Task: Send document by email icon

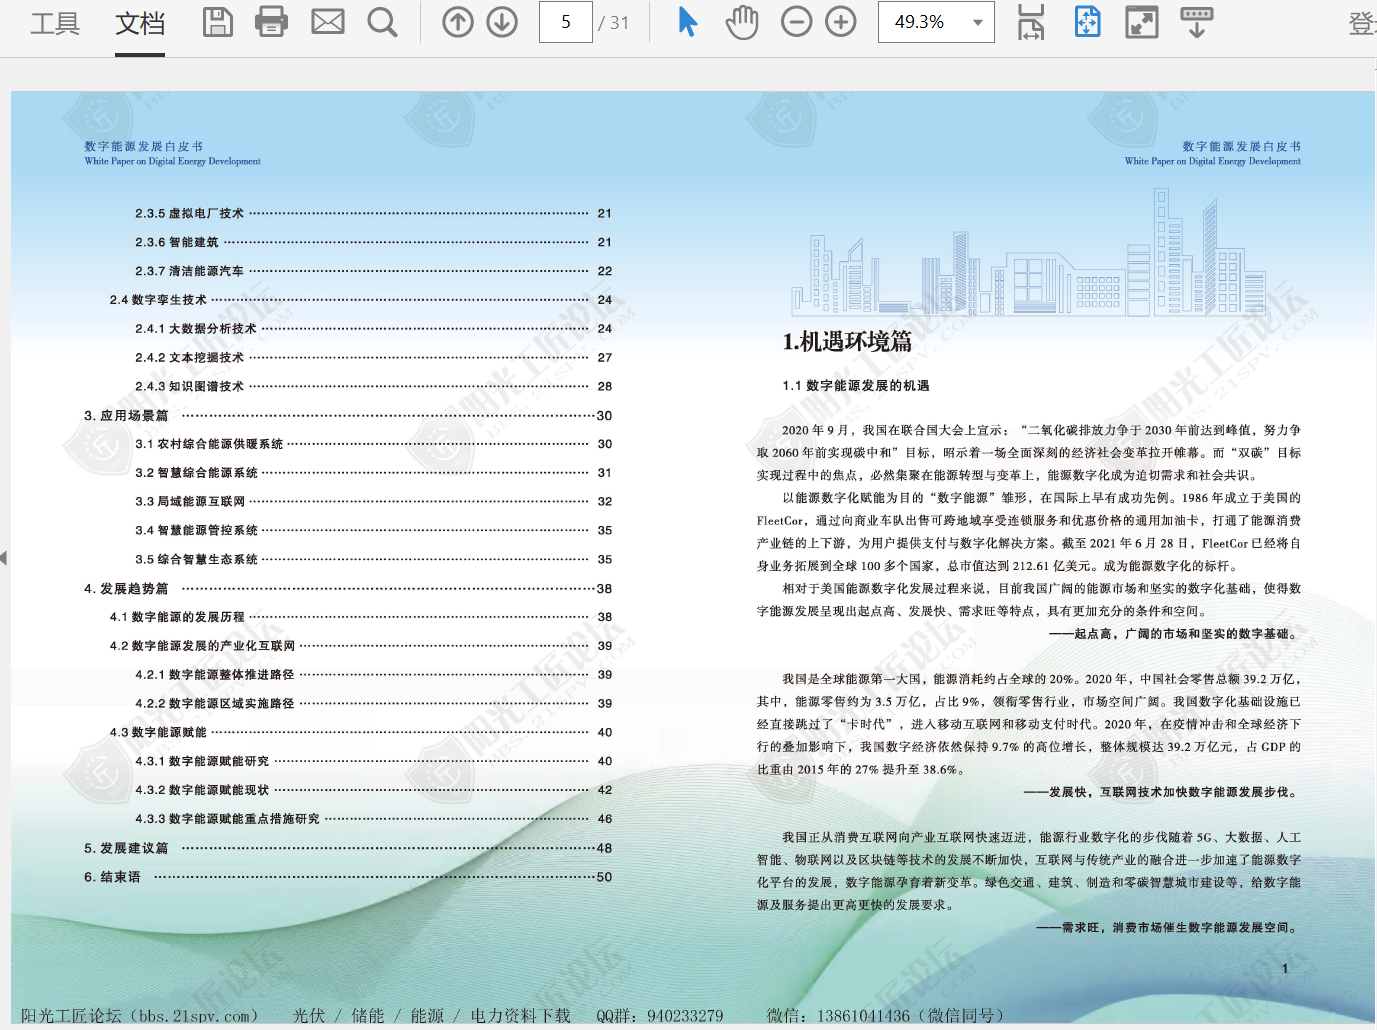Action: tap(328, 22)
